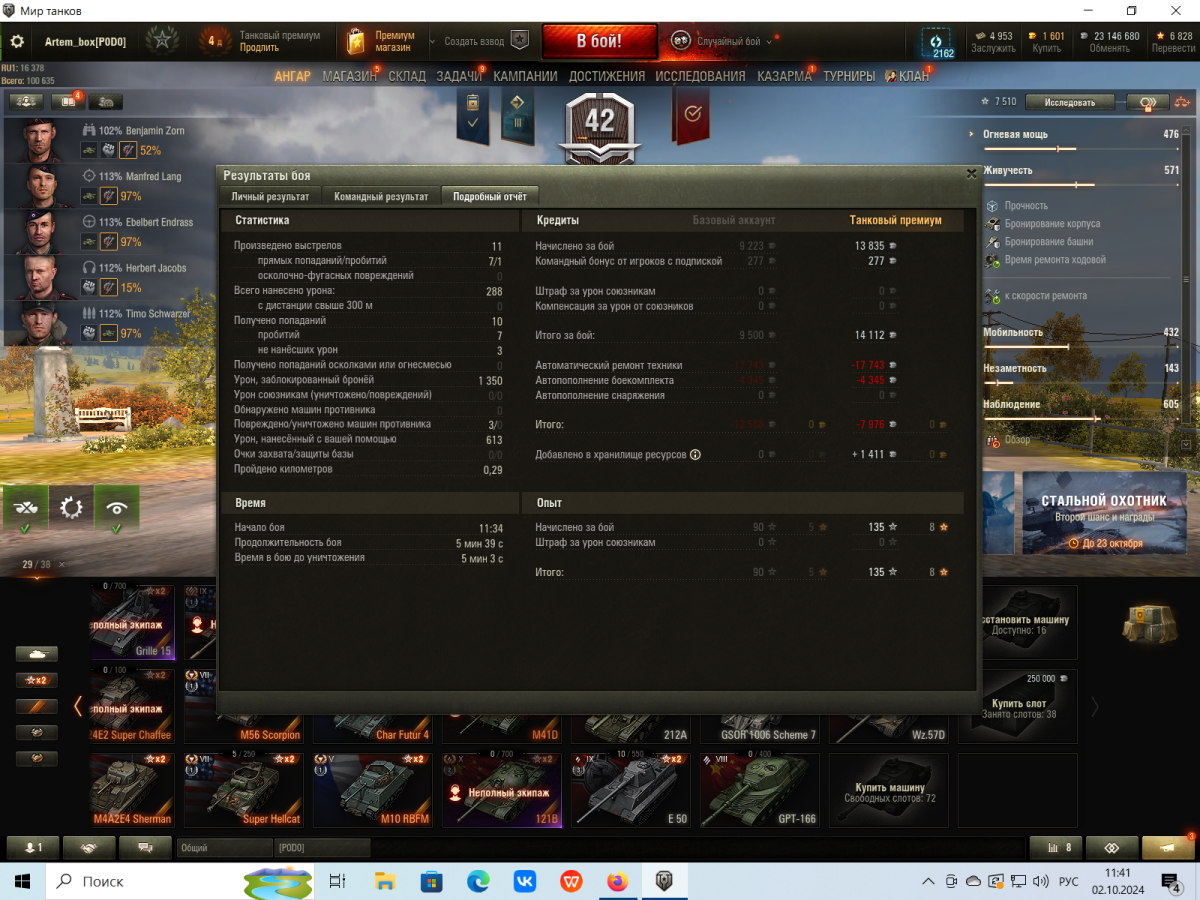
Task: Open the ТУРНИРЫ section
Action: 849,76
